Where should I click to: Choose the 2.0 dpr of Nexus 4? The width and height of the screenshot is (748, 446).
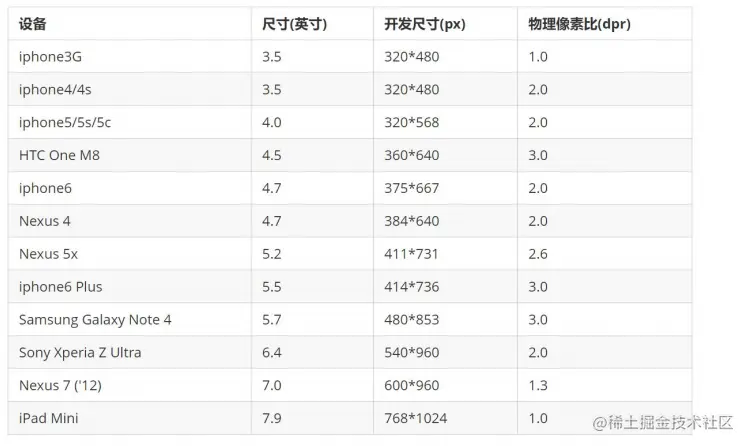[x=538, y=221]
